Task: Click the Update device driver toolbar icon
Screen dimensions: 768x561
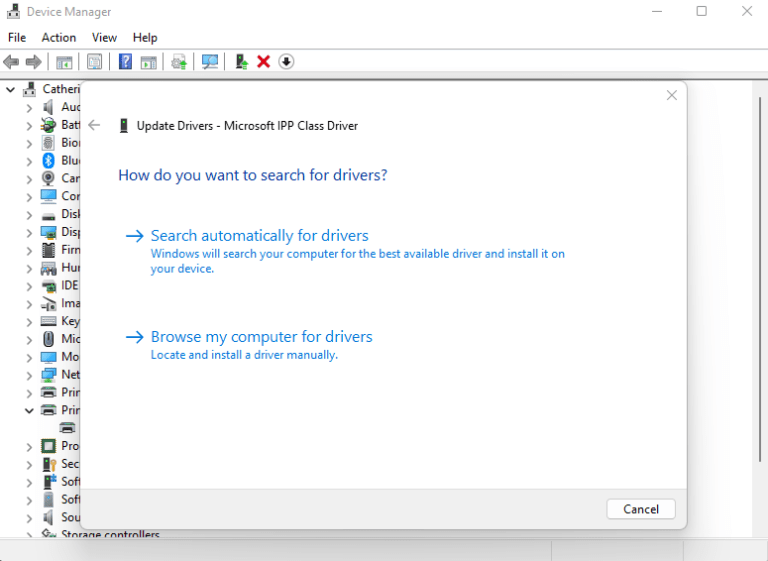Action: (241, 62)
